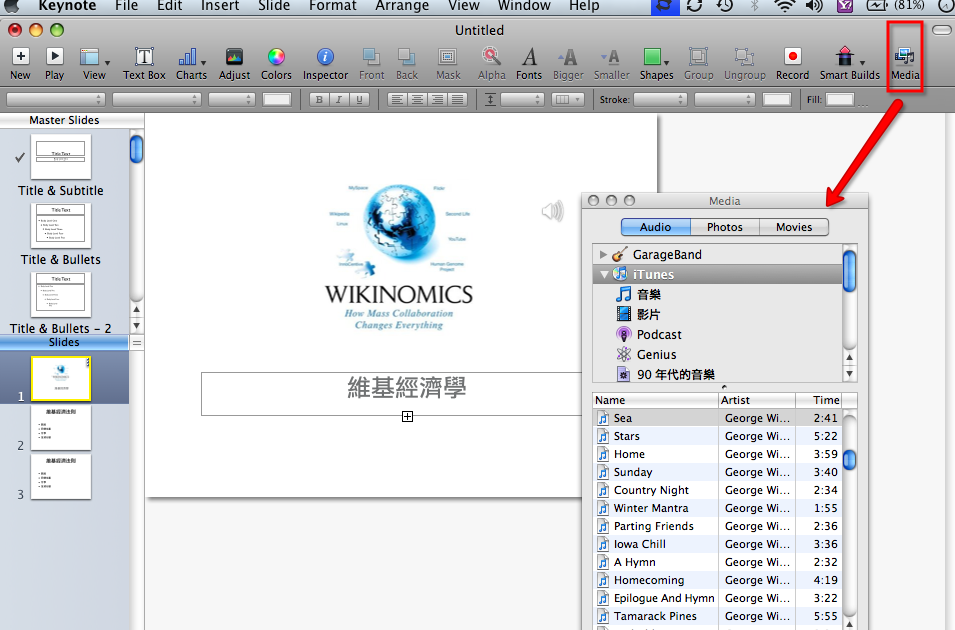Open the View toolbar menu
This screenshot has height=630, width=955.
click(x=94, y=63)
